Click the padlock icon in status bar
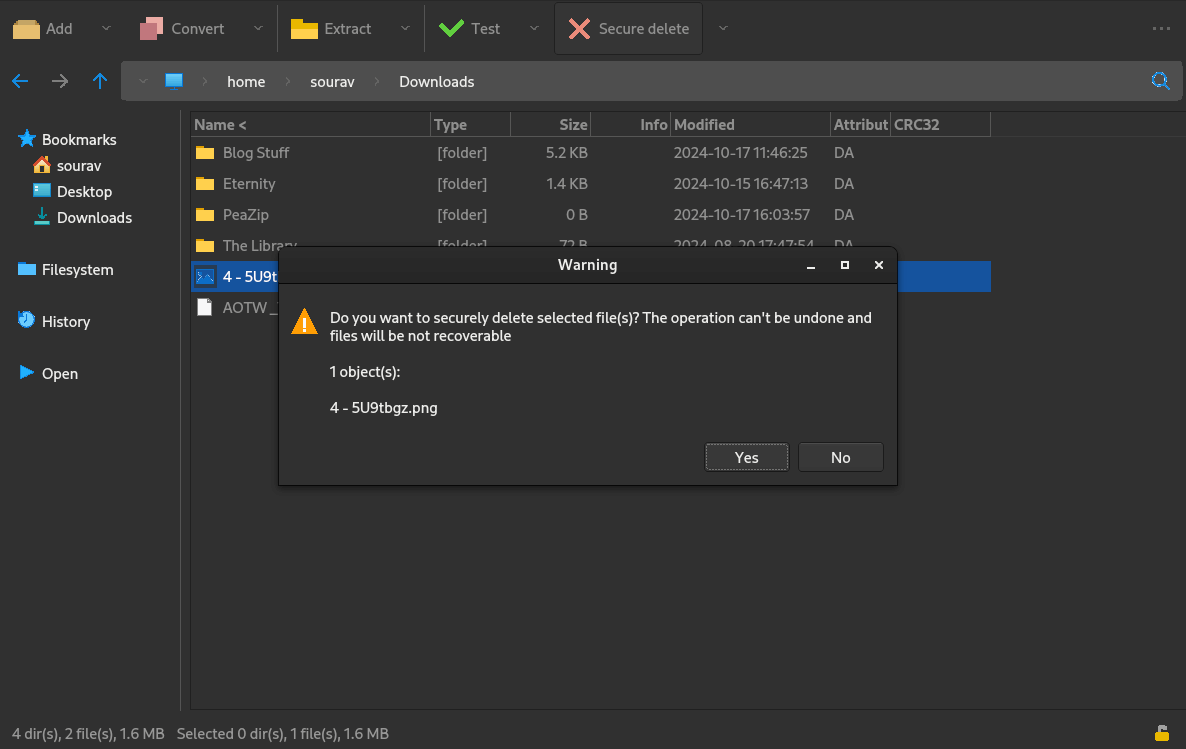1186x749 pixels. pyautogui.click(x=1162, y=733)
